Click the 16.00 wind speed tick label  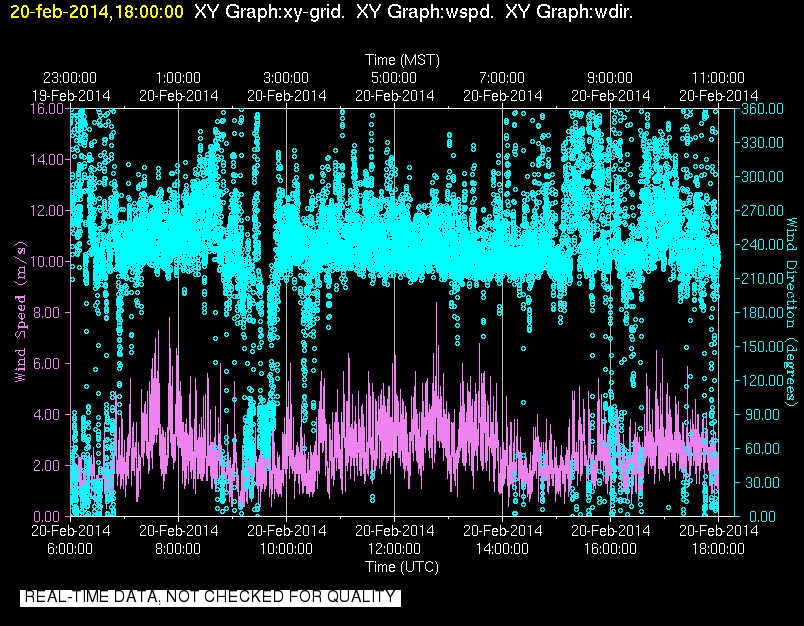48,109
